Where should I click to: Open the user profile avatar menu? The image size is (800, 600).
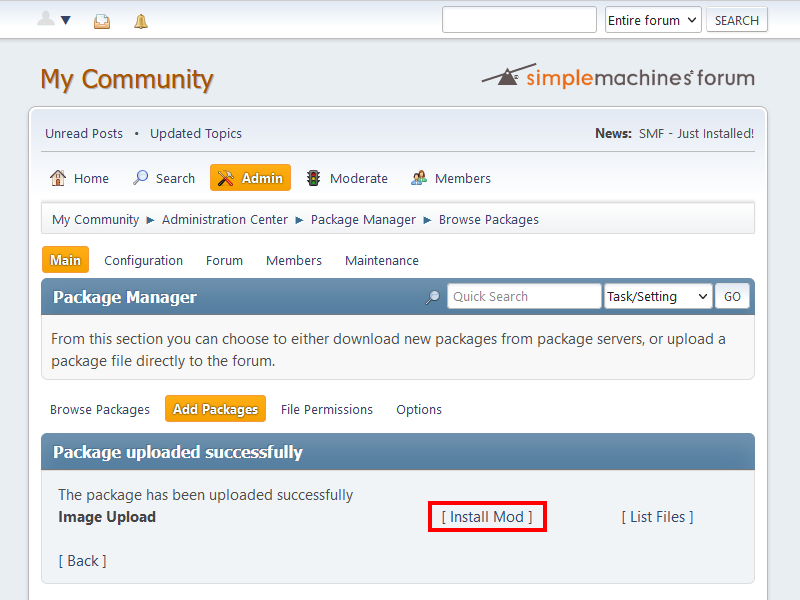click(x=53, y=20)
